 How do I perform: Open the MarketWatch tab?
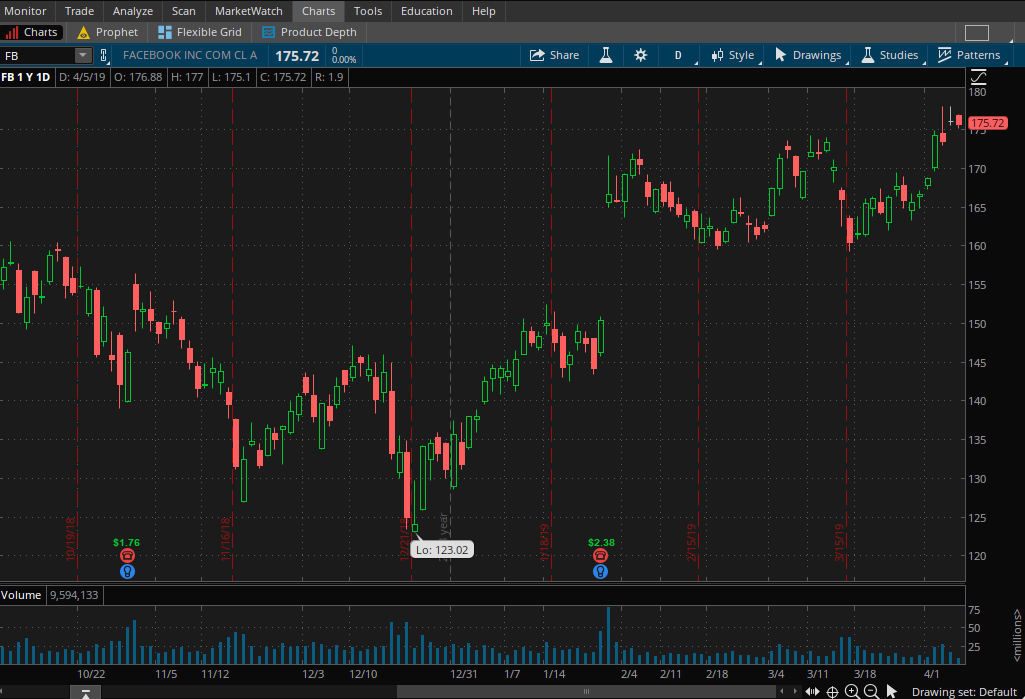point(248,11)
